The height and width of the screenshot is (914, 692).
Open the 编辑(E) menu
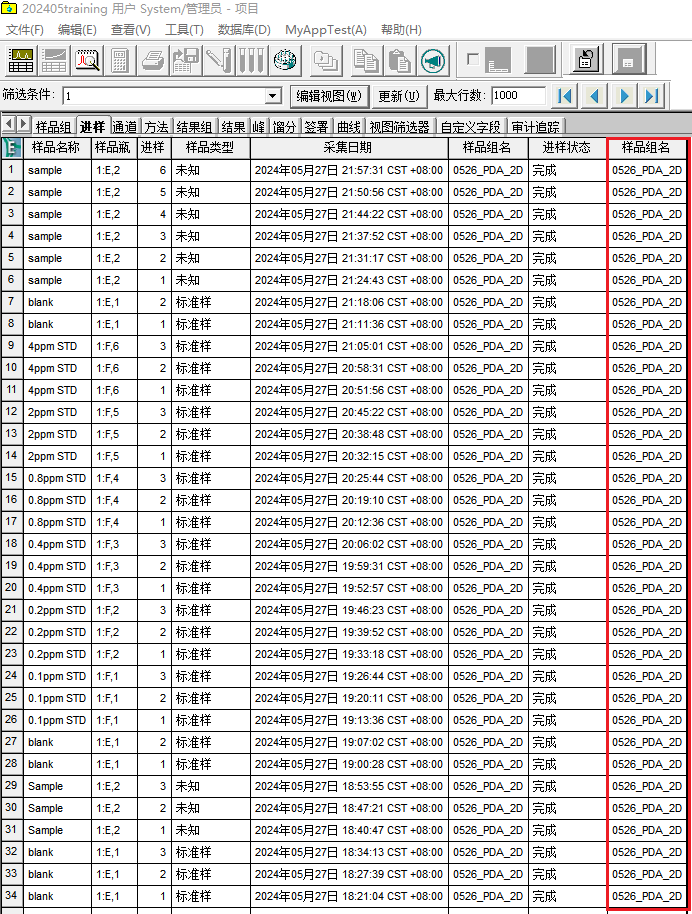click(x=77, y=30)
